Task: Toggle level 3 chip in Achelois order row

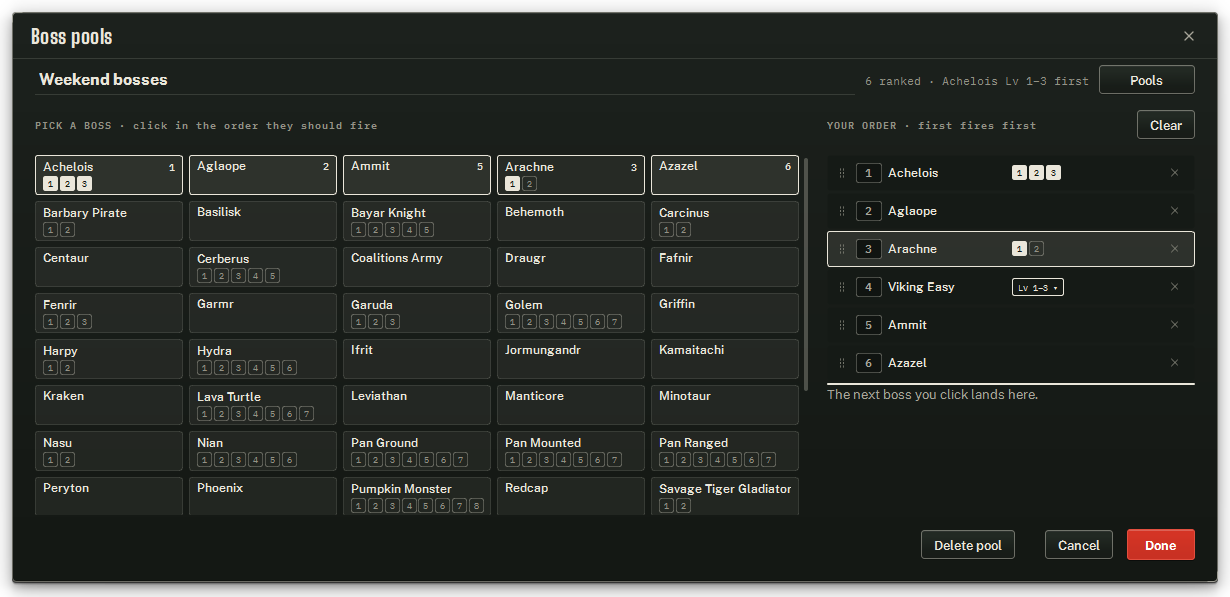Action: pyautogui.click(x=1053, y=173)
